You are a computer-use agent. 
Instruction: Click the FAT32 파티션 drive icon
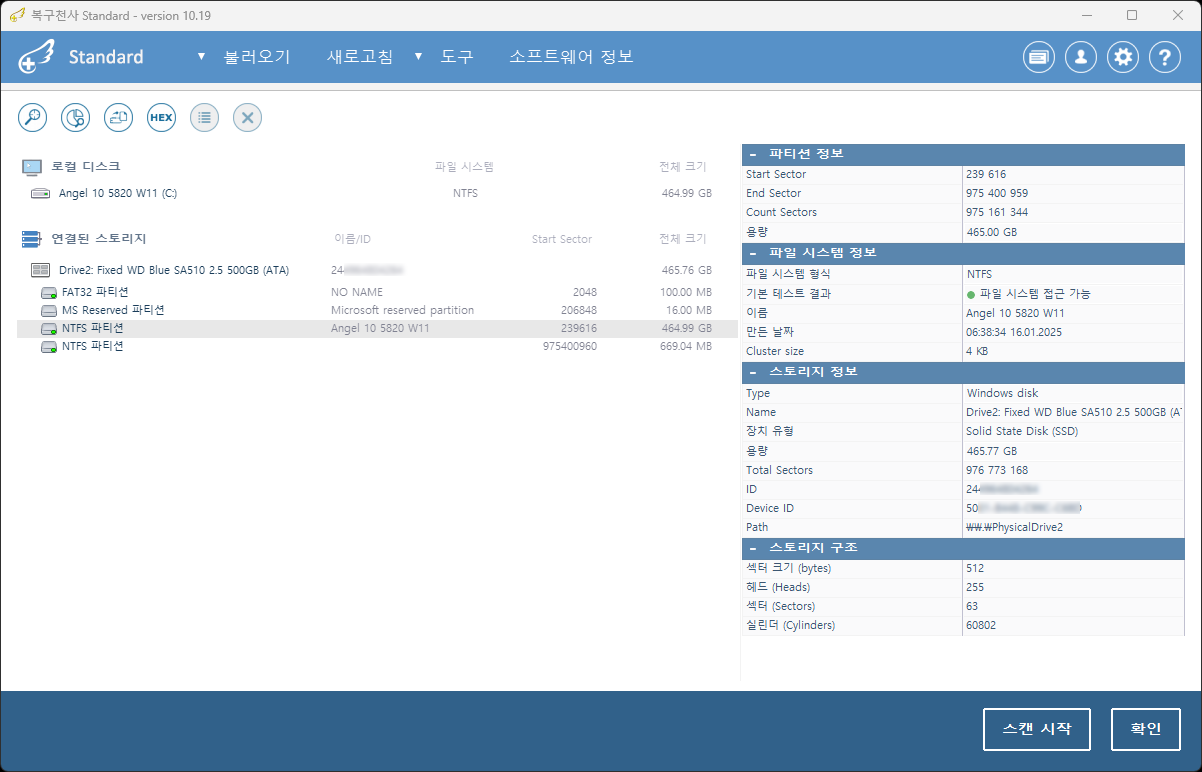pyautogui.click(x=49, y=292)
